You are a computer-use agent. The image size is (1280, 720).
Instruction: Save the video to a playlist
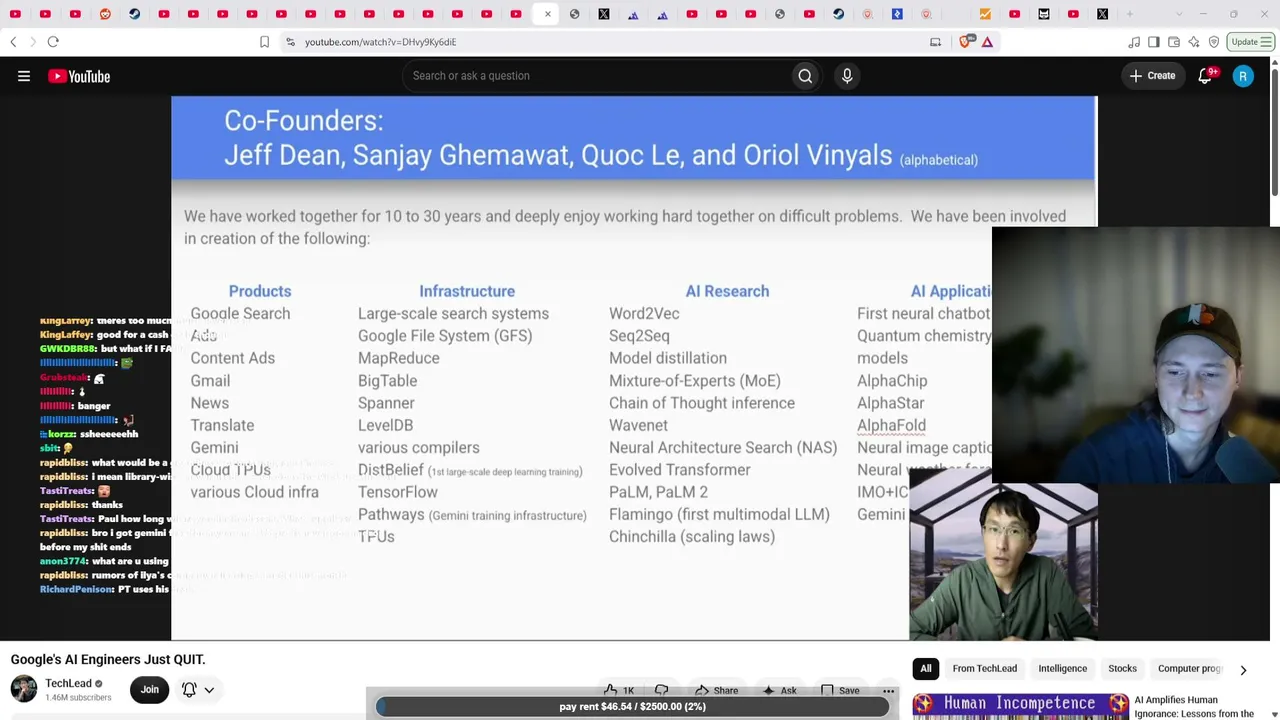pyautogui.click(x=839, y=690)
